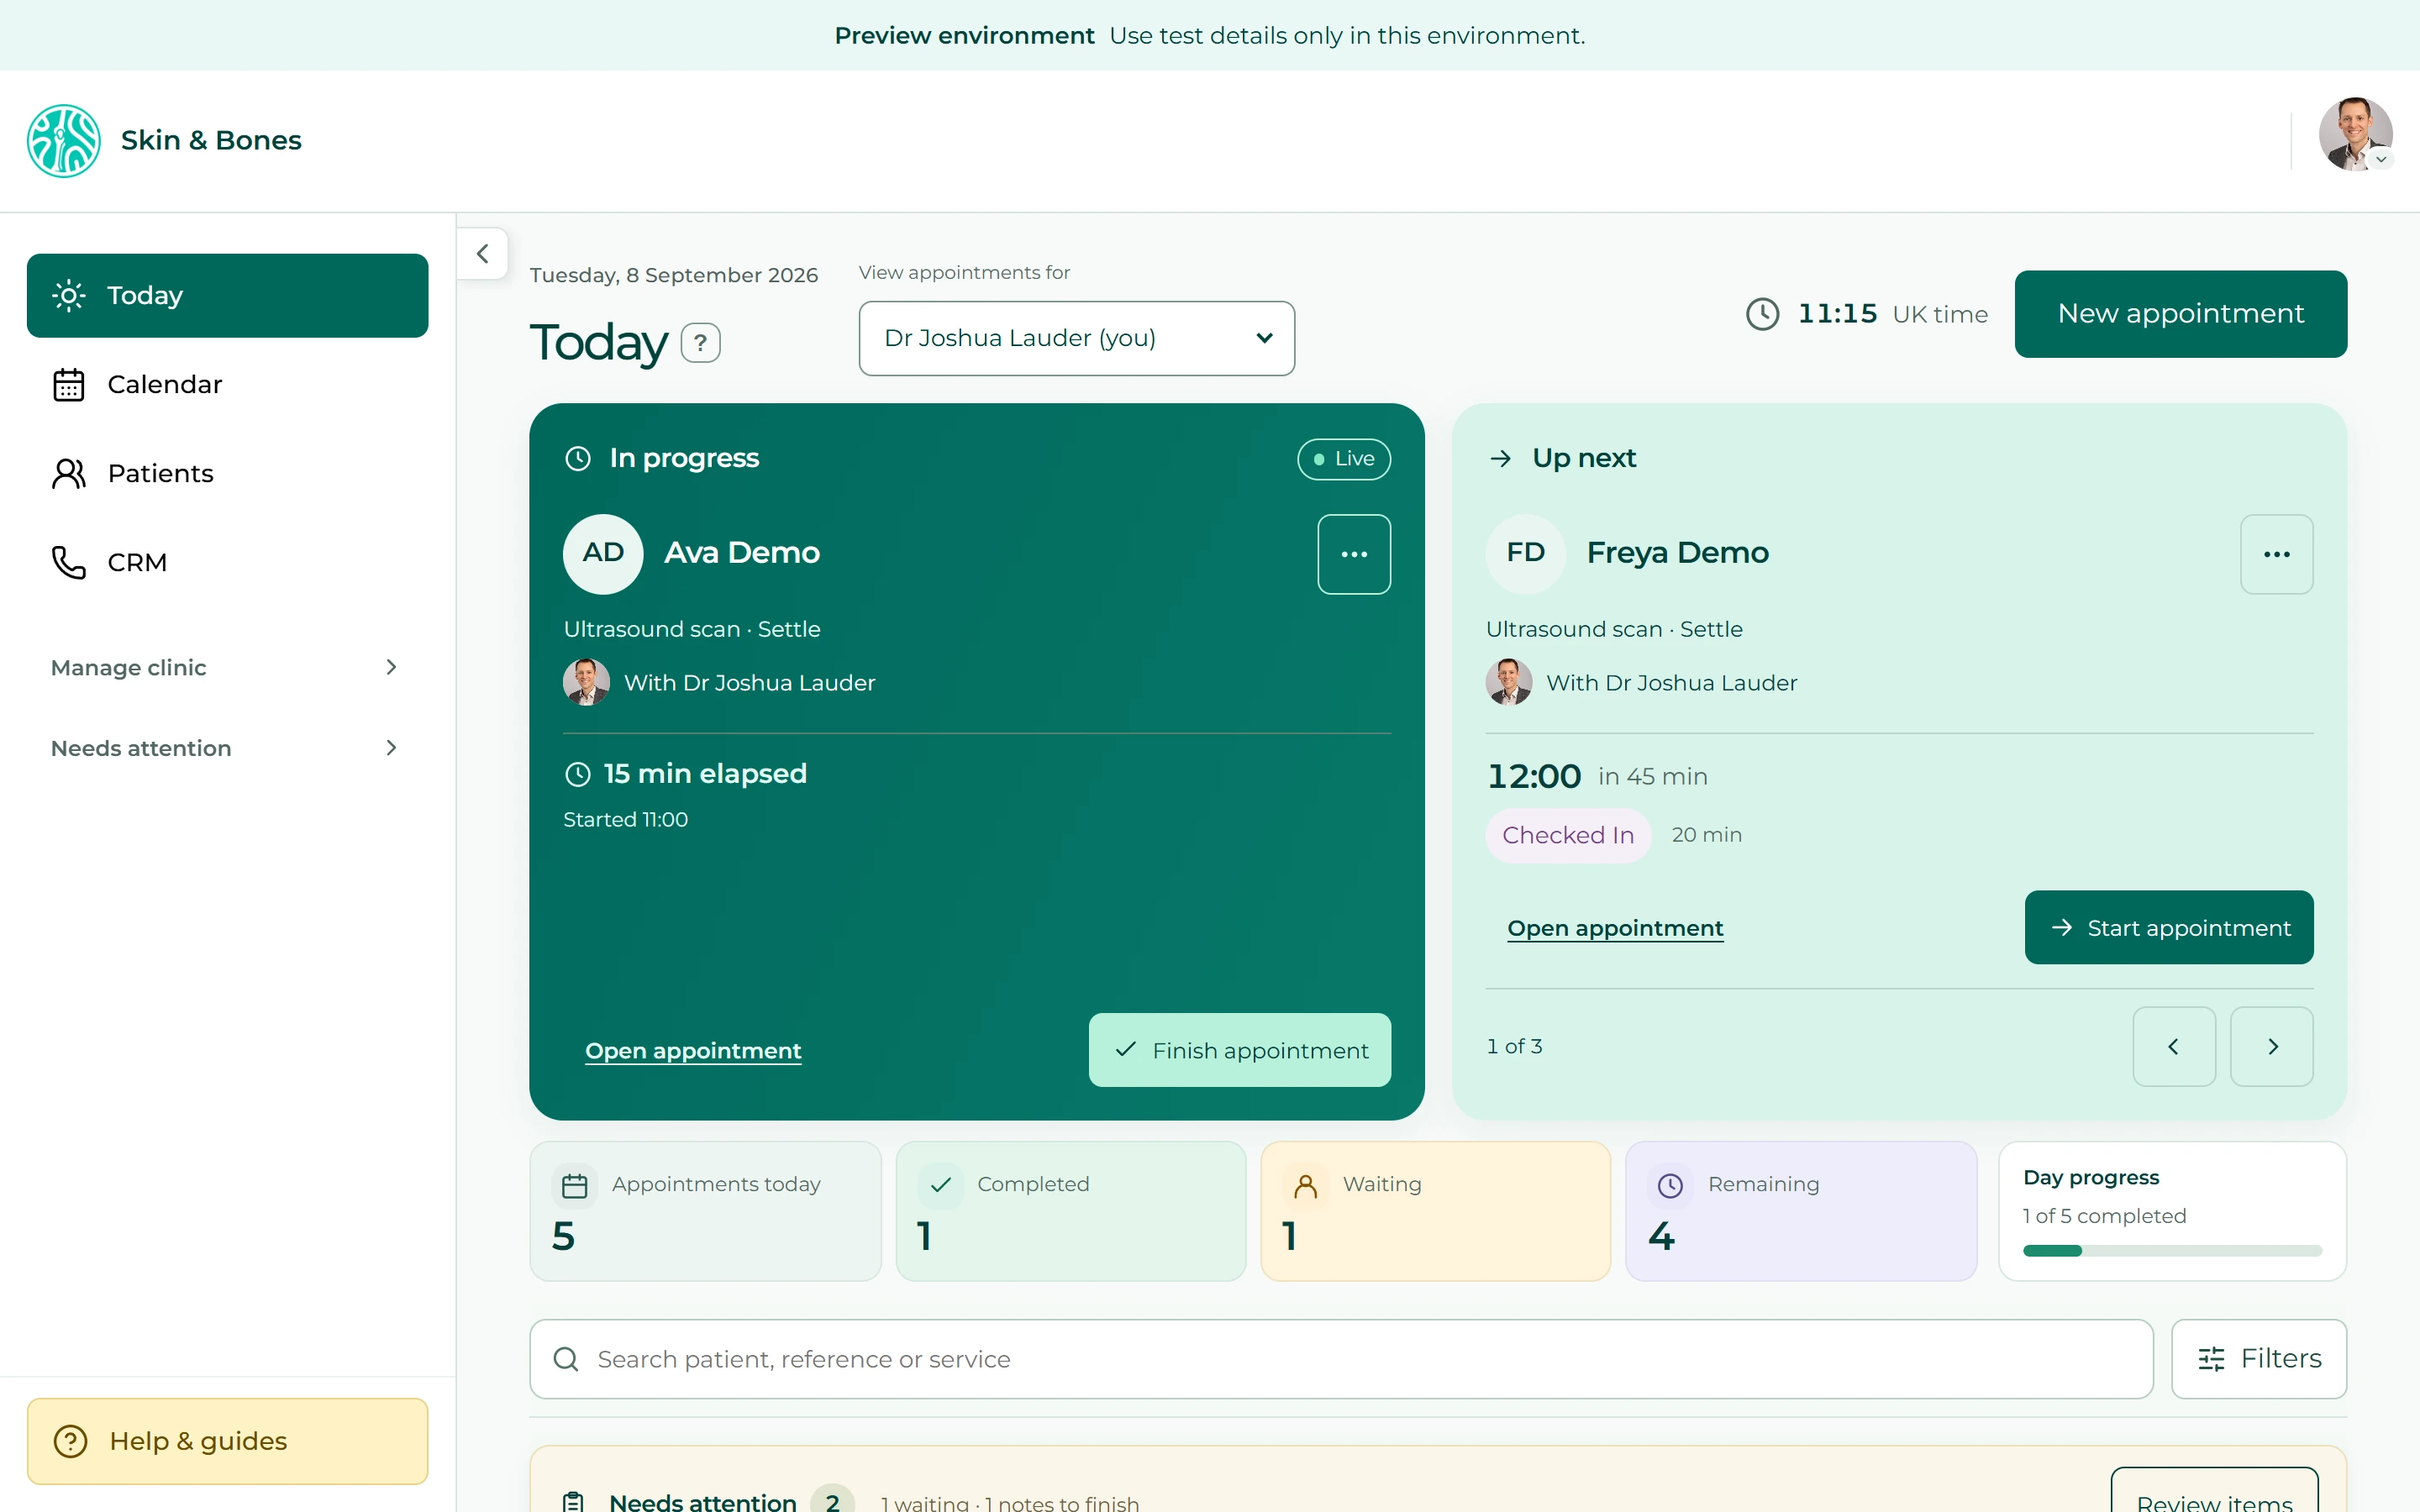Open more options for Ava Demo
2420x1512 pixels.
coord(1354,554)
